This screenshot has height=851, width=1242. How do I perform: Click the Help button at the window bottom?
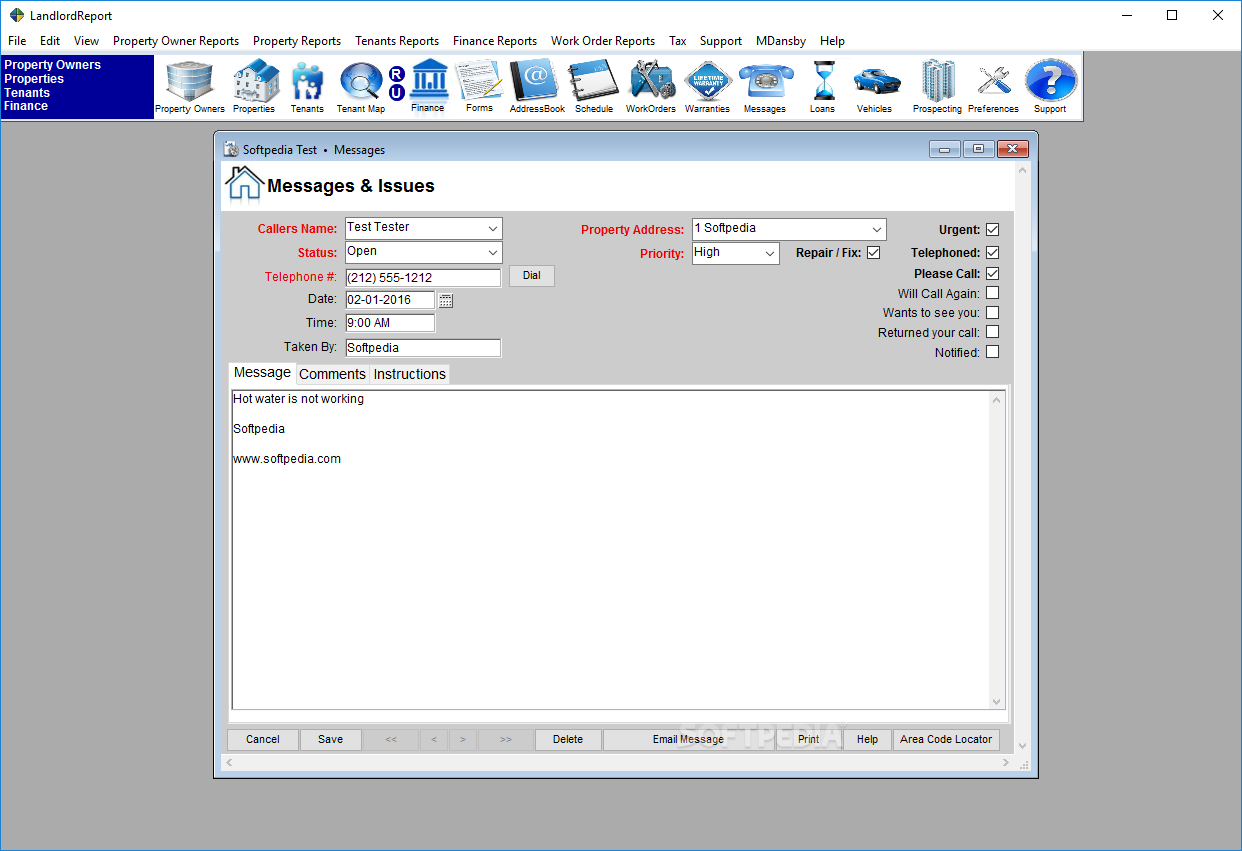click(x=868, y=739)
